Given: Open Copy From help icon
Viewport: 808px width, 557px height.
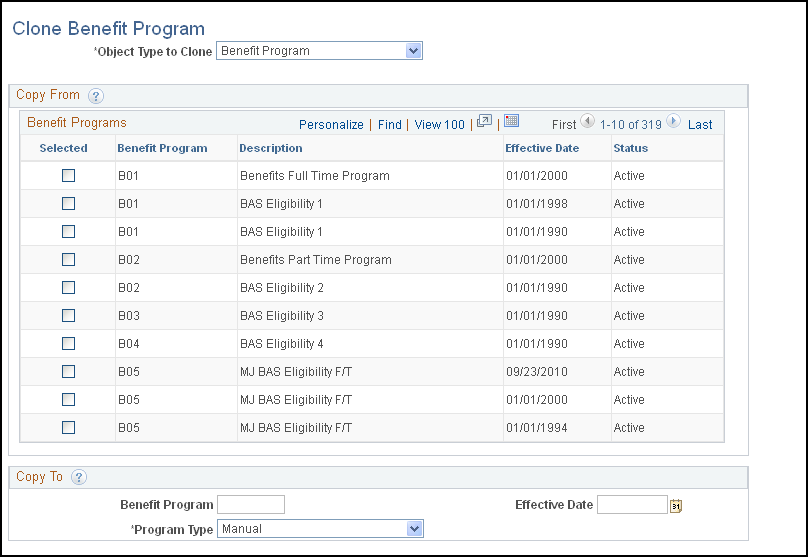Looking at the screenshot, I should (x=96, y=96).
